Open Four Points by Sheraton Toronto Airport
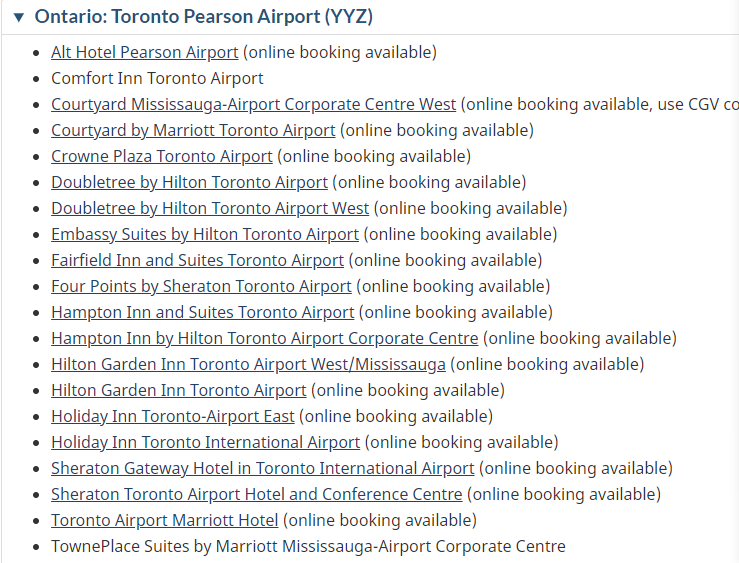Screen dimensions: 739x563 [x=201, y=286]
